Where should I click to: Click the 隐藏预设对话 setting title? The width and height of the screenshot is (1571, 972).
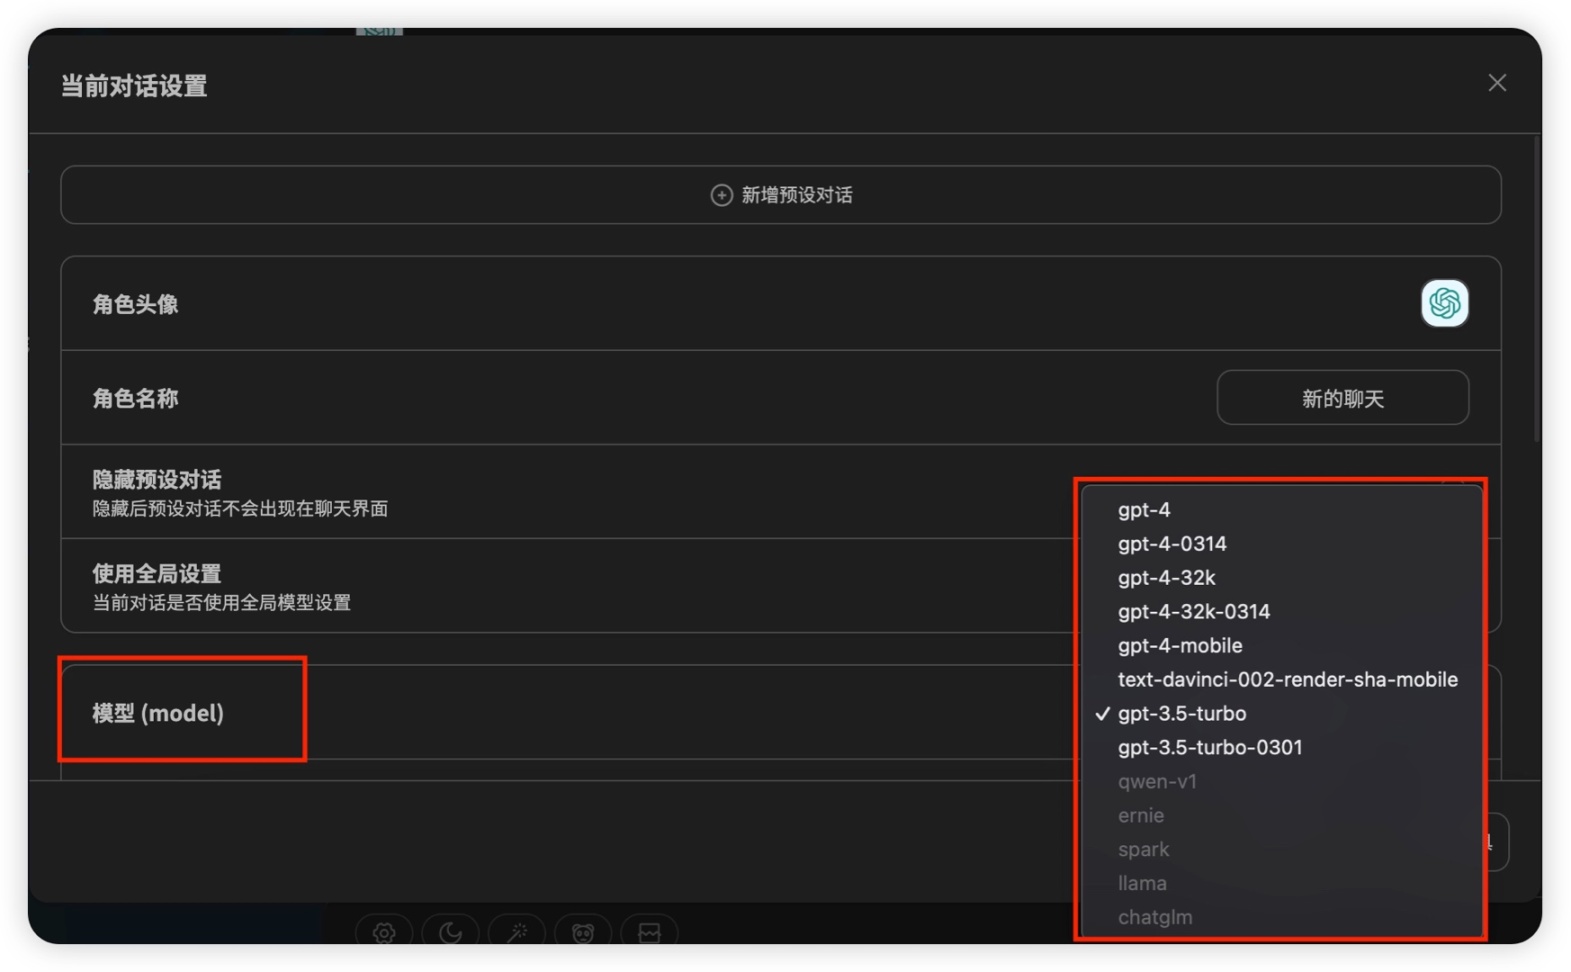(x=157, y=480)
